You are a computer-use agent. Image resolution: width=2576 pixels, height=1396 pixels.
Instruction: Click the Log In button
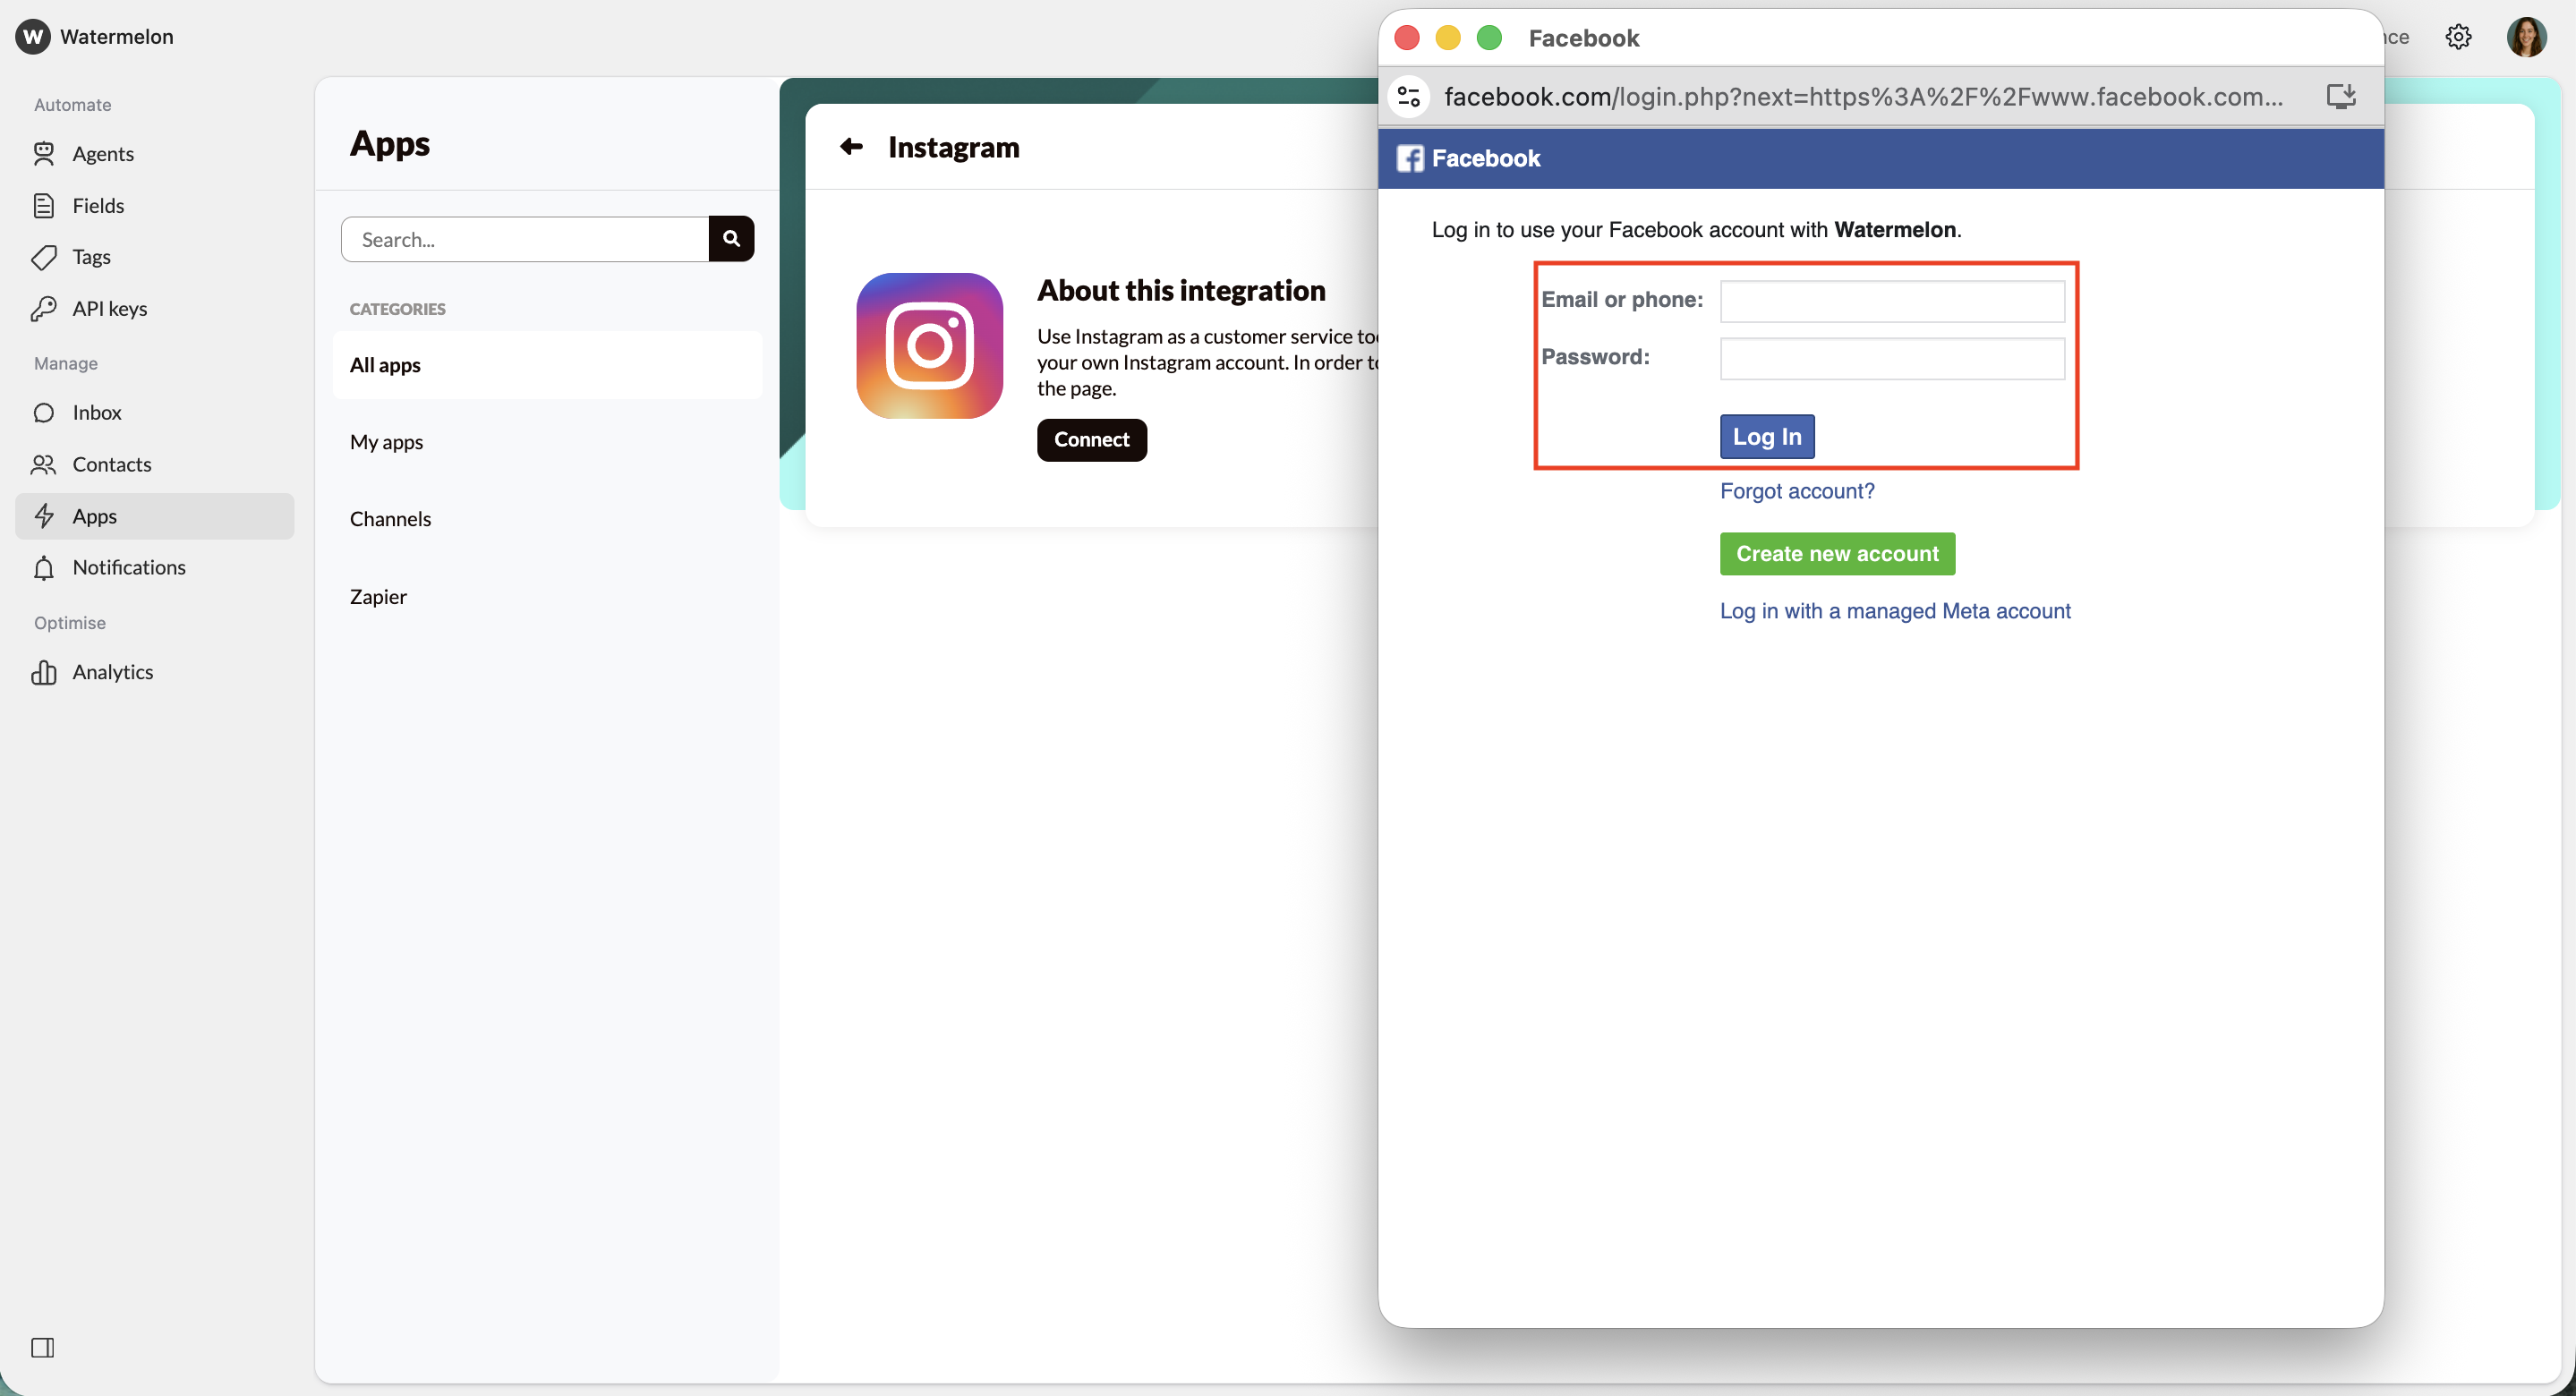click(x=1765, y=436)
